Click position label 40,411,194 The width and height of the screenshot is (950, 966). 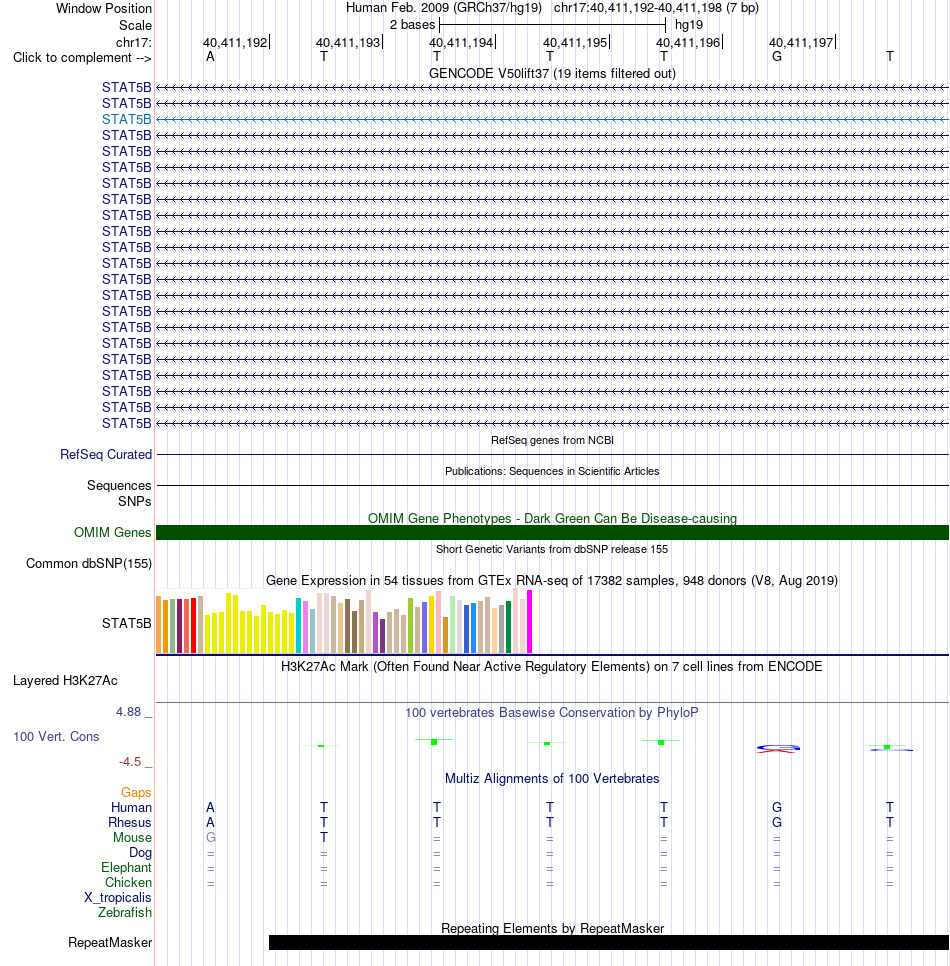[461, 43]
